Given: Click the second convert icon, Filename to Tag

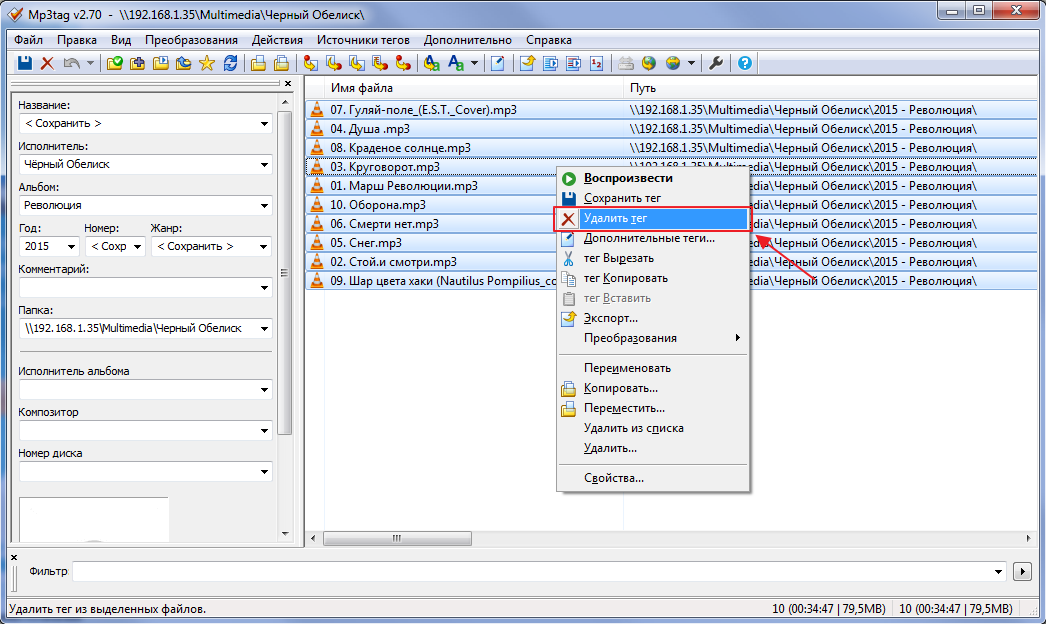Looking at the screenshot, I should pyautogui.click(x=334, y=63).
